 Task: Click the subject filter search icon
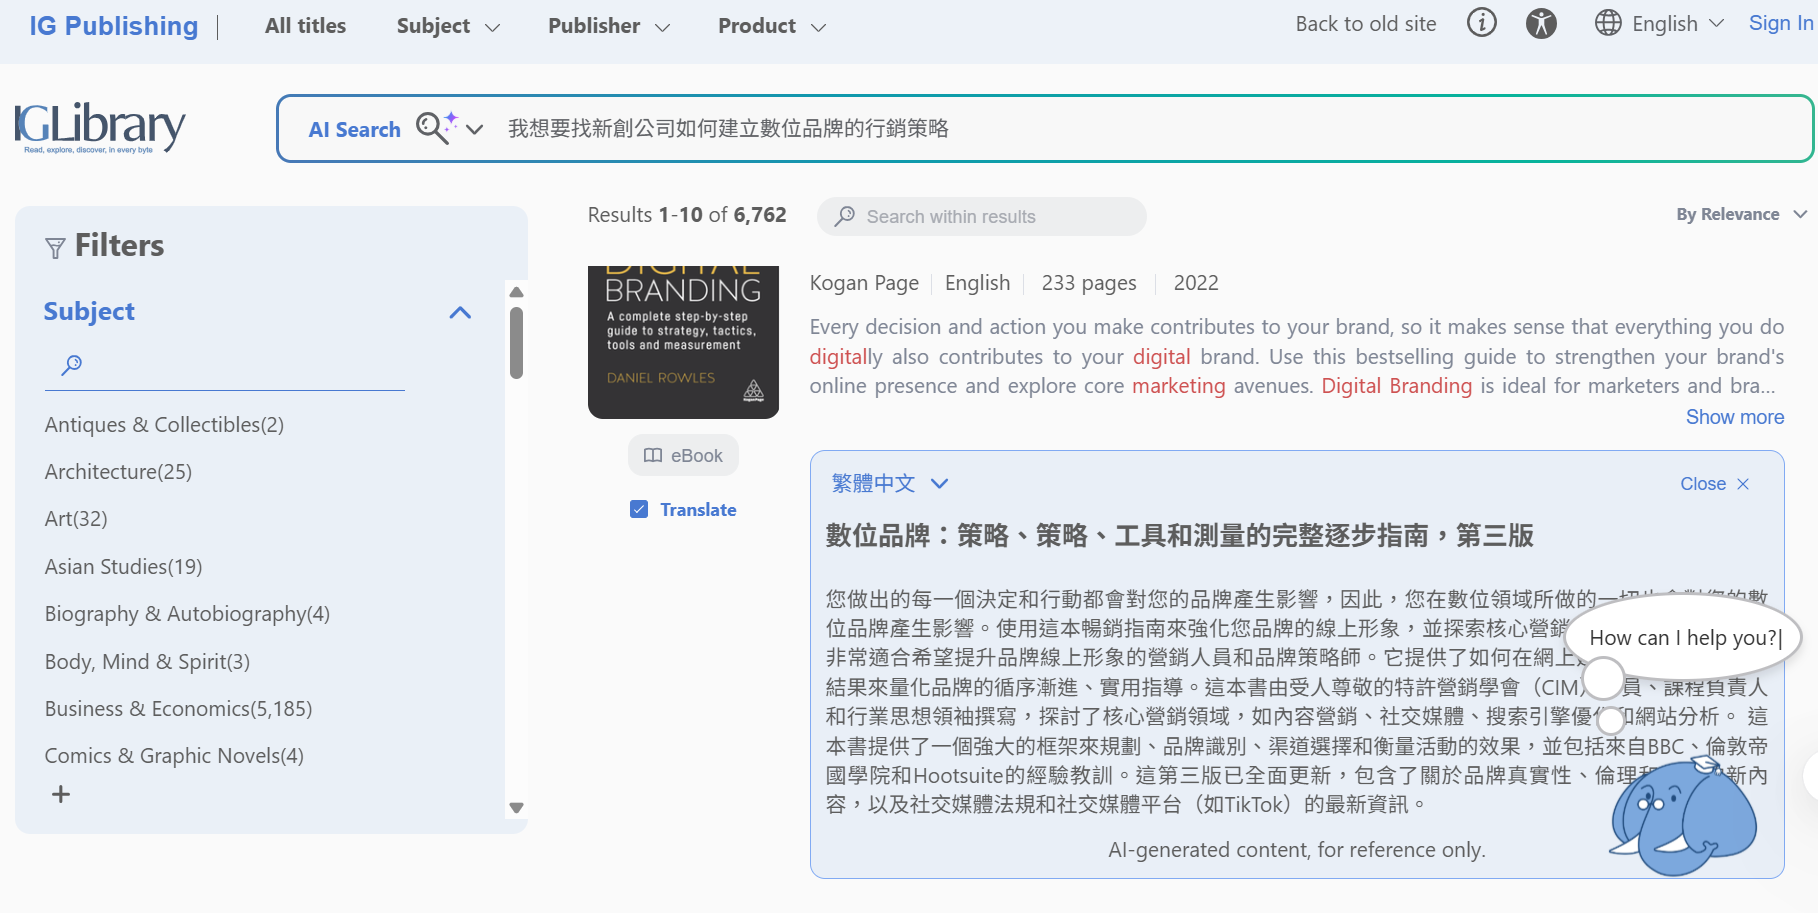[x=71, y=365]
